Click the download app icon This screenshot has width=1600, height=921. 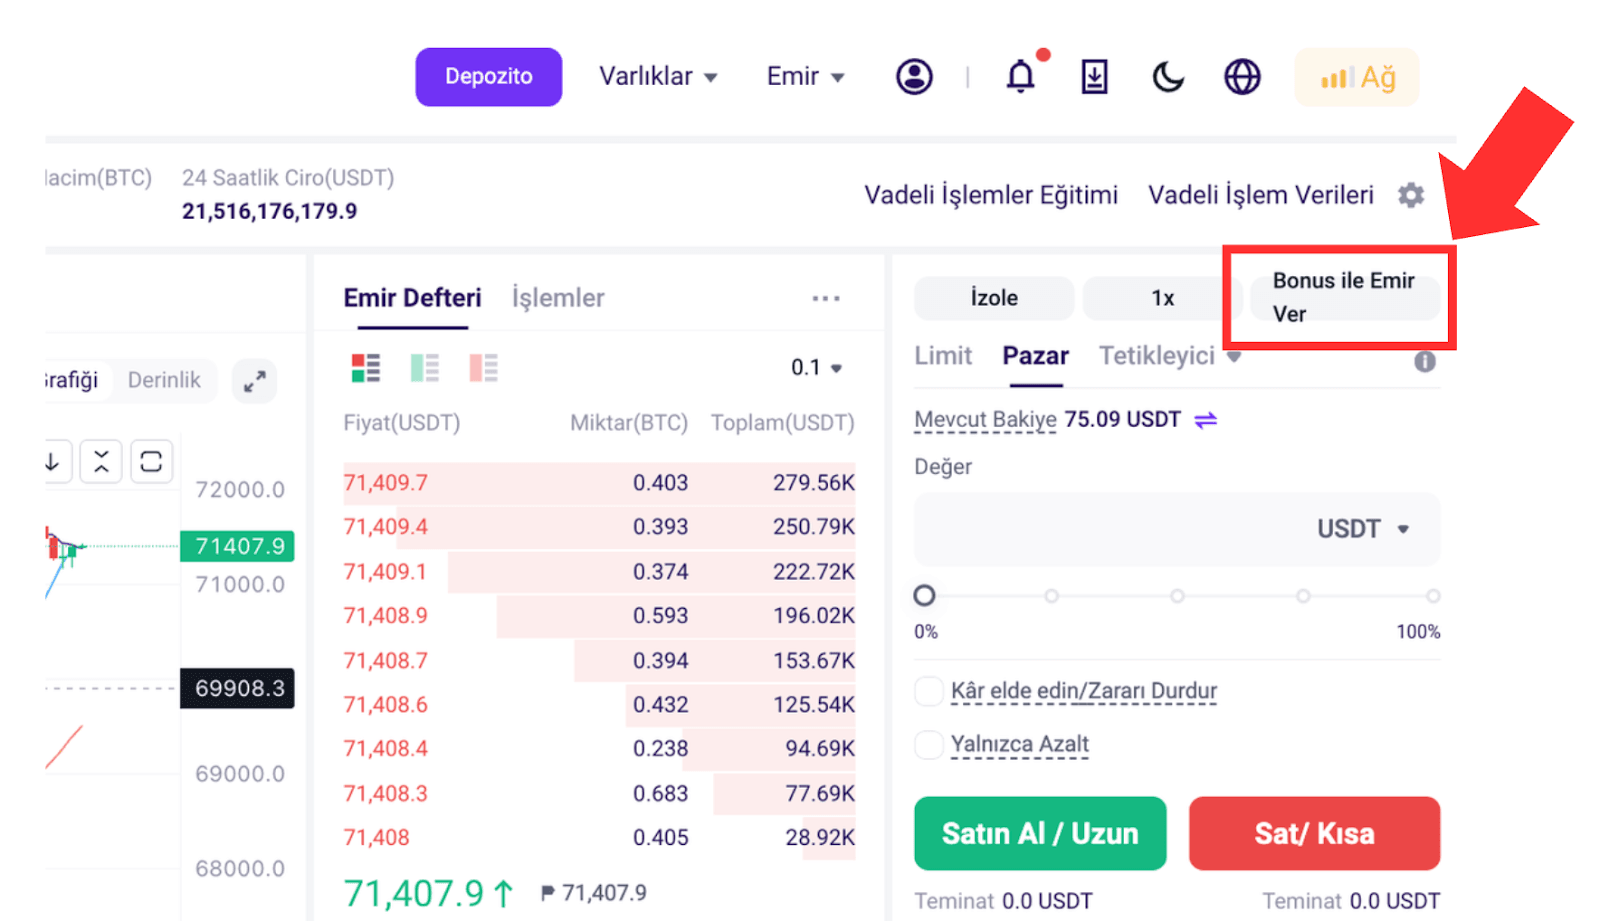(1095, 76)
